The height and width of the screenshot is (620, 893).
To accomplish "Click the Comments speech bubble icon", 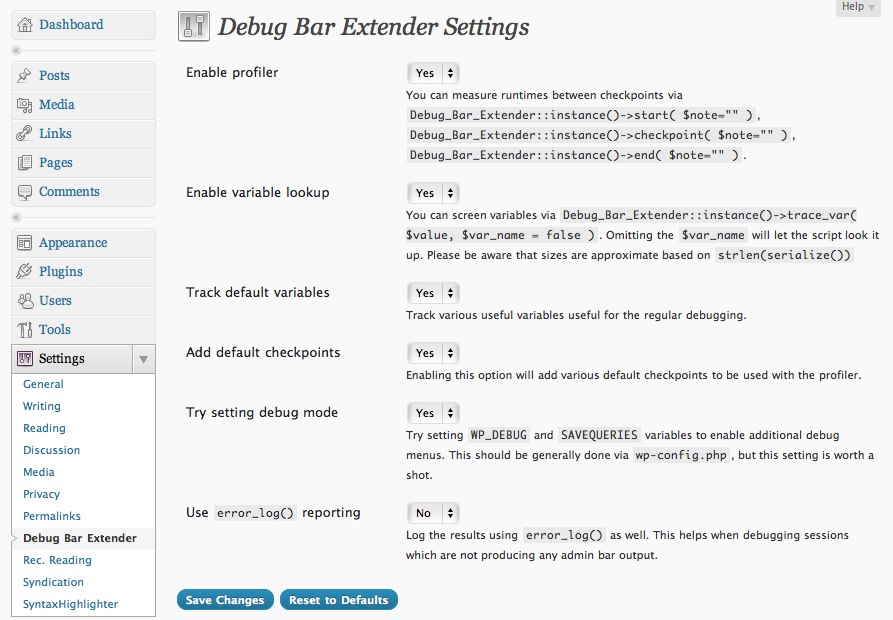I will pos(25,192).
